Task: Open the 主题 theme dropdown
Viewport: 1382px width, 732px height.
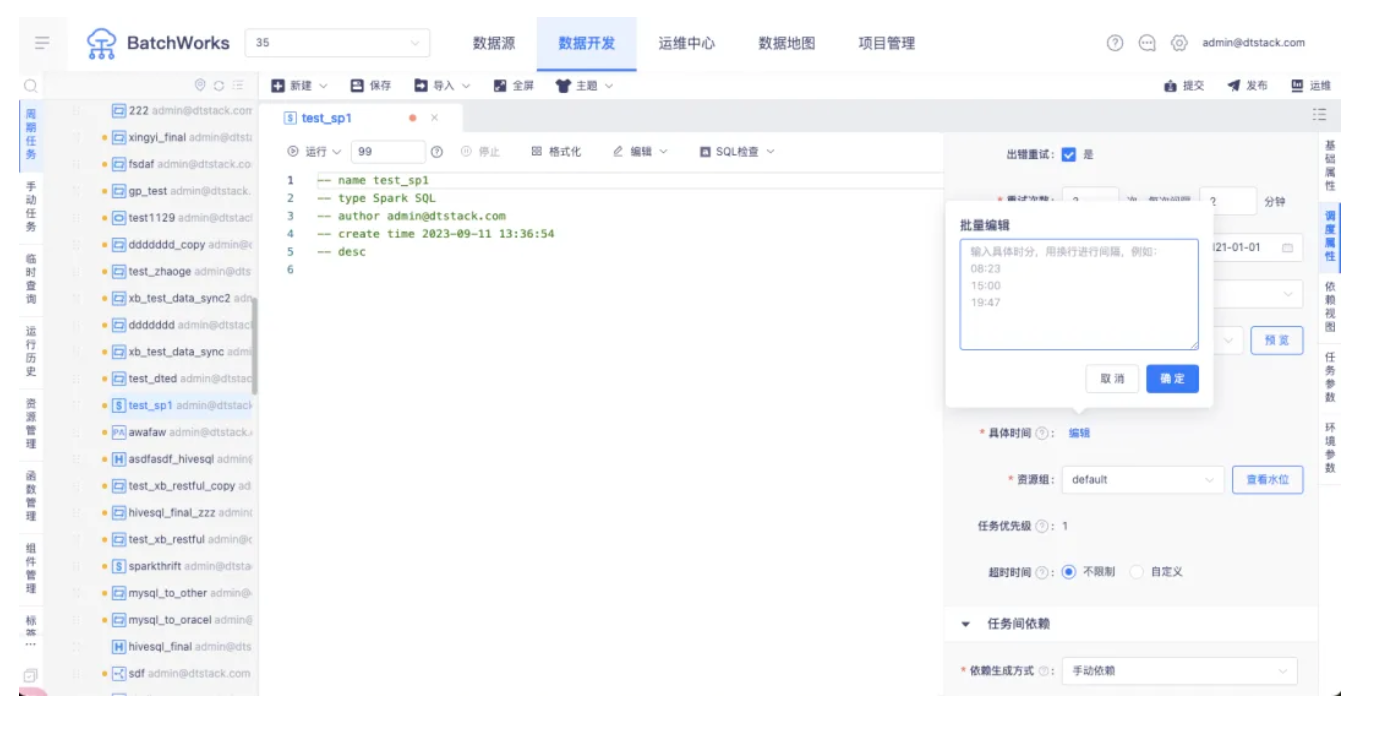Action: [585, 86]
